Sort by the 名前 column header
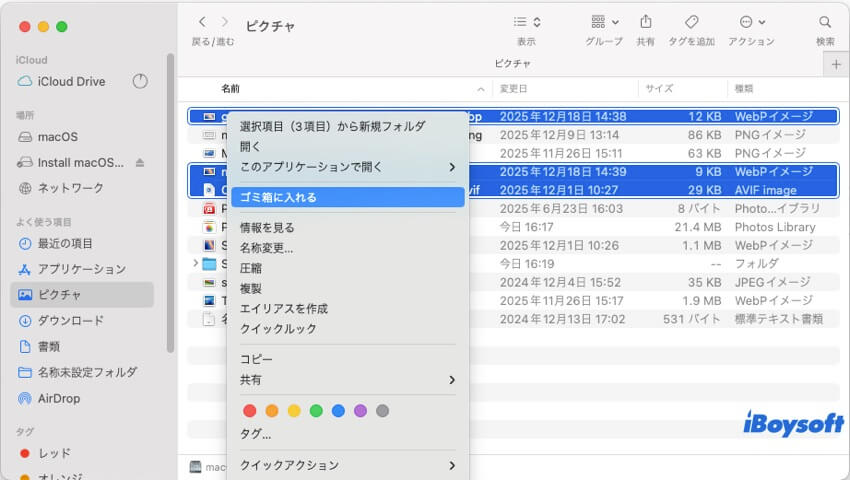 coord(230,88)
